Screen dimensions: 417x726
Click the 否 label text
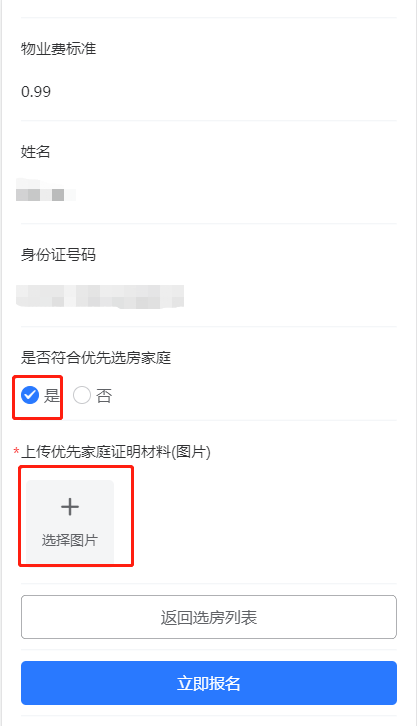tap(104, 396)
